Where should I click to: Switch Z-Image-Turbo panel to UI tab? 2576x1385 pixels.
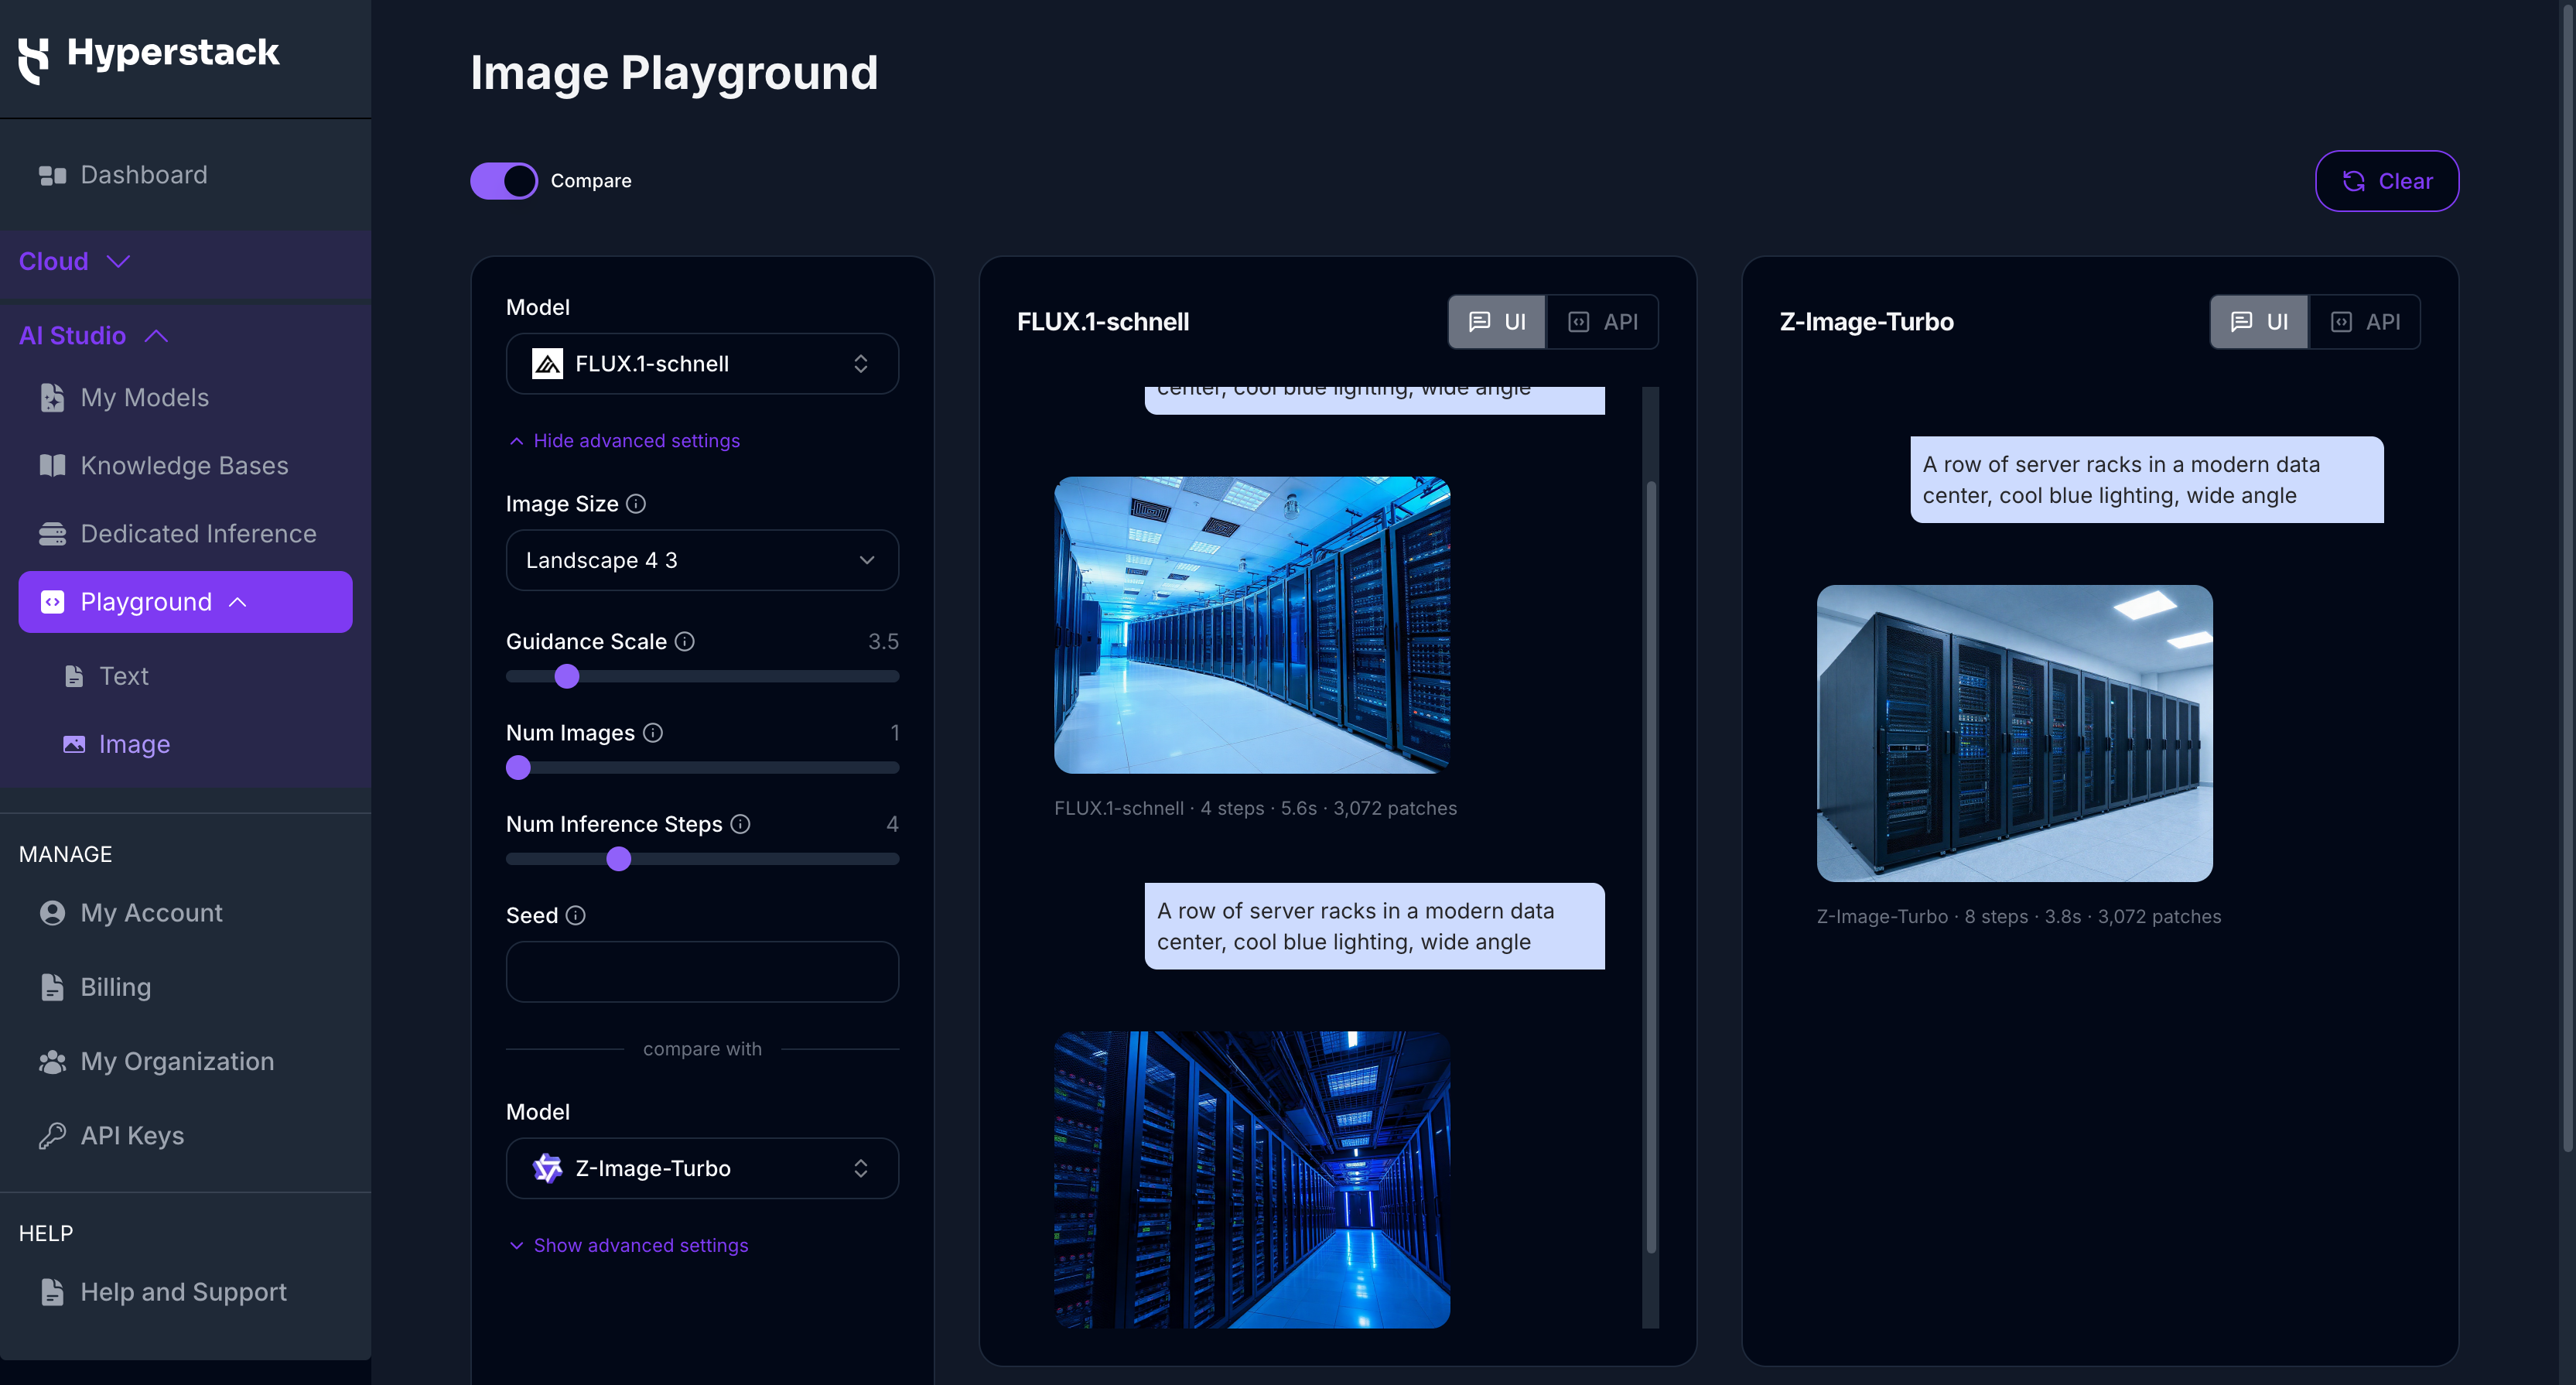(x=2259, y=322)
